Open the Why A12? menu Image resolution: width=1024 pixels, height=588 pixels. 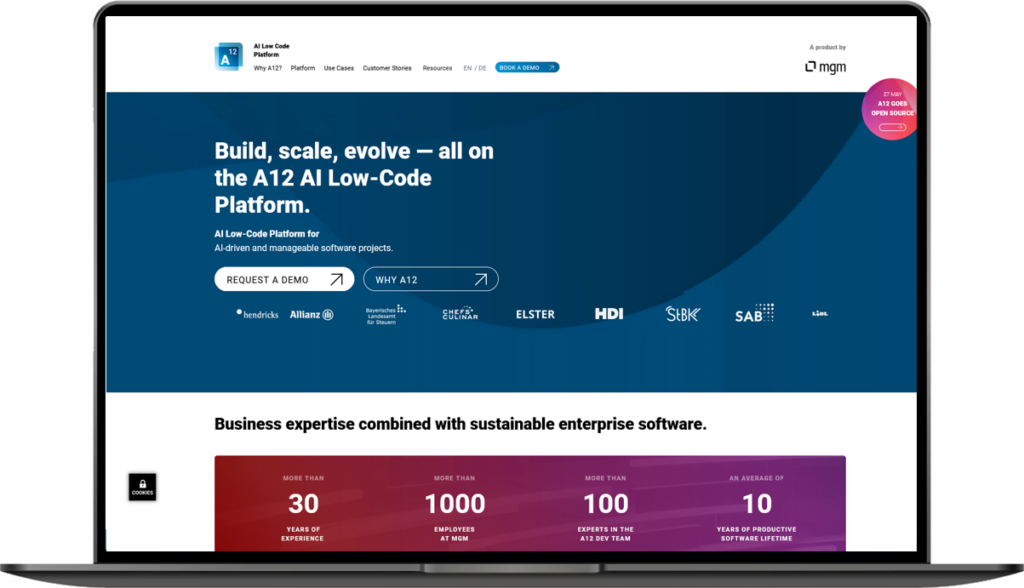pos(268,68)
